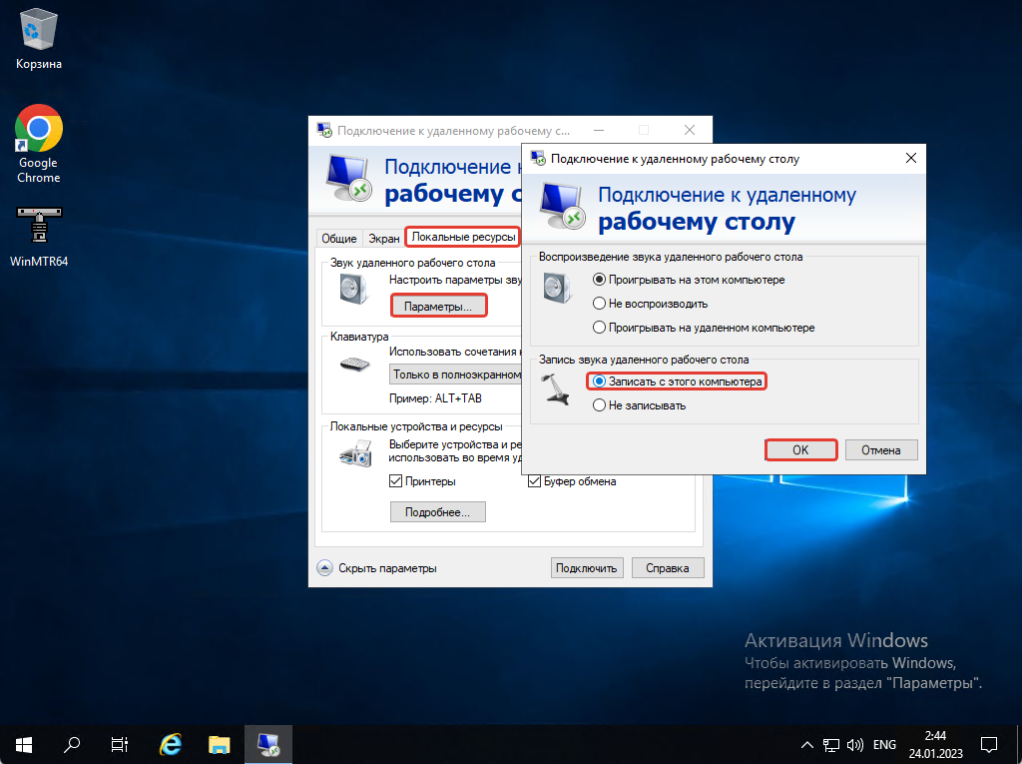Open Internet Explorer in the taskbar
Viewport: 1022px width, 764px height.
pyautogui.click(x=171, y=744)
